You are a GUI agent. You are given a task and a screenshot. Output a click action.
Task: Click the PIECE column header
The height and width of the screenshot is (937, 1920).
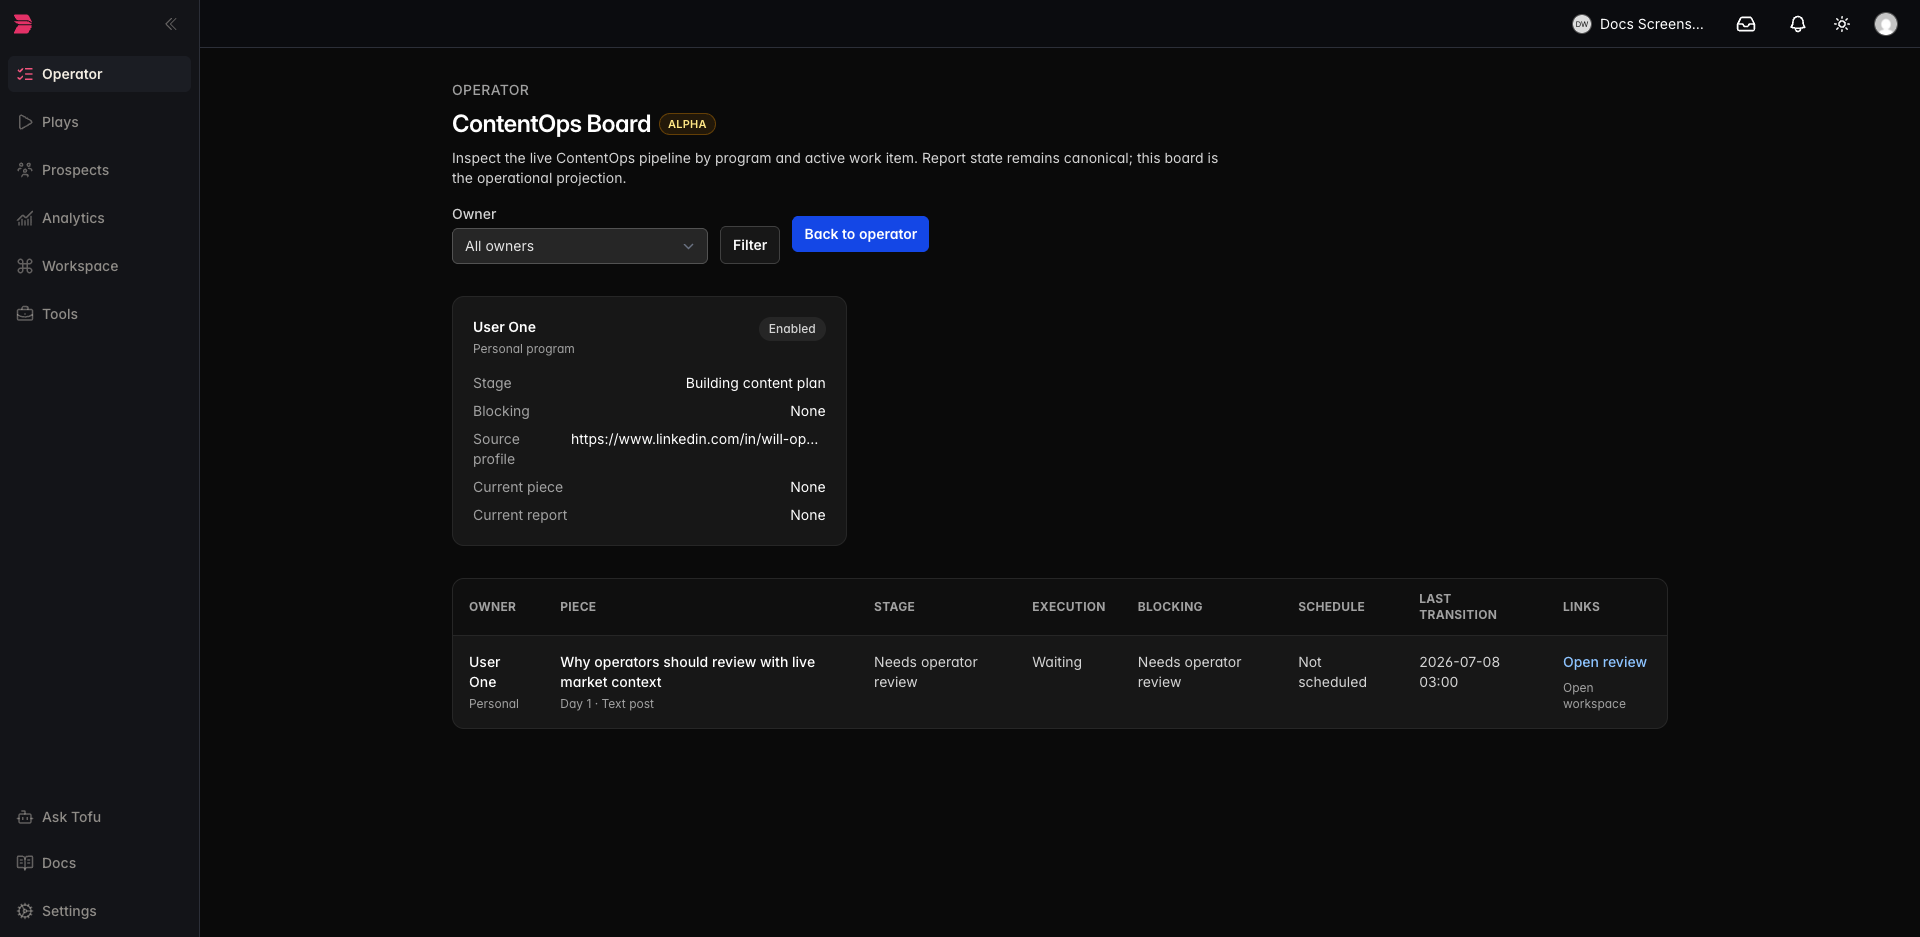578,607
